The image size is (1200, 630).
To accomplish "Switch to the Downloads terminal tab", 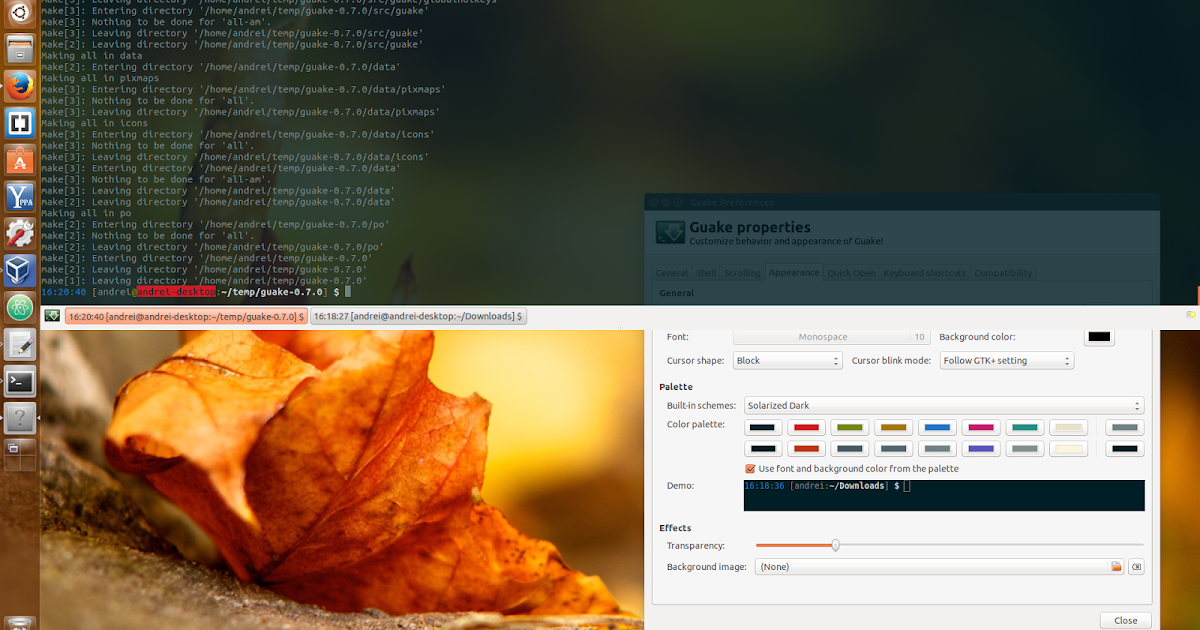I will pos(417,315).
